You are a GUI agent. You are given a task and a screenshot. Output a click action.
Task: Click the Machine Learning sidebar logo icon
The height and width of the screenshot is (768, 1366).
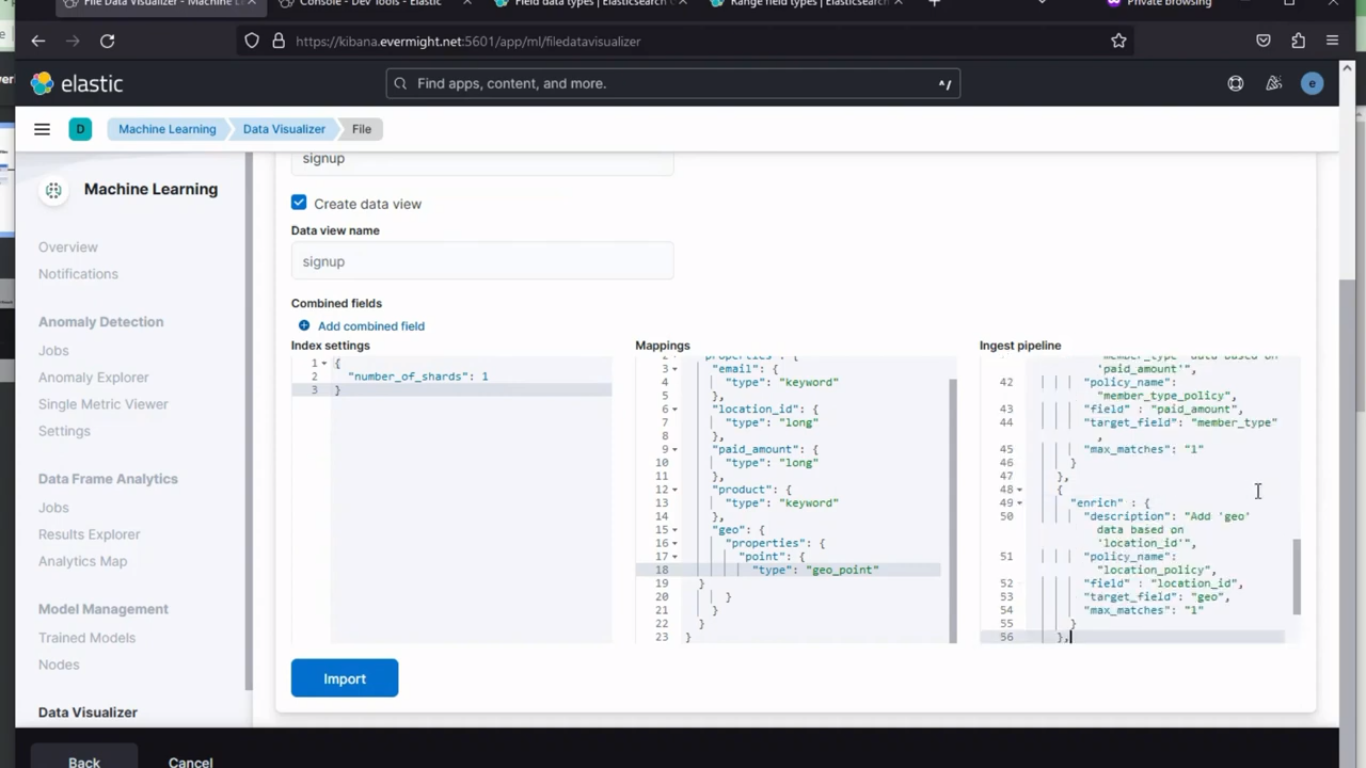click(54, 190)
